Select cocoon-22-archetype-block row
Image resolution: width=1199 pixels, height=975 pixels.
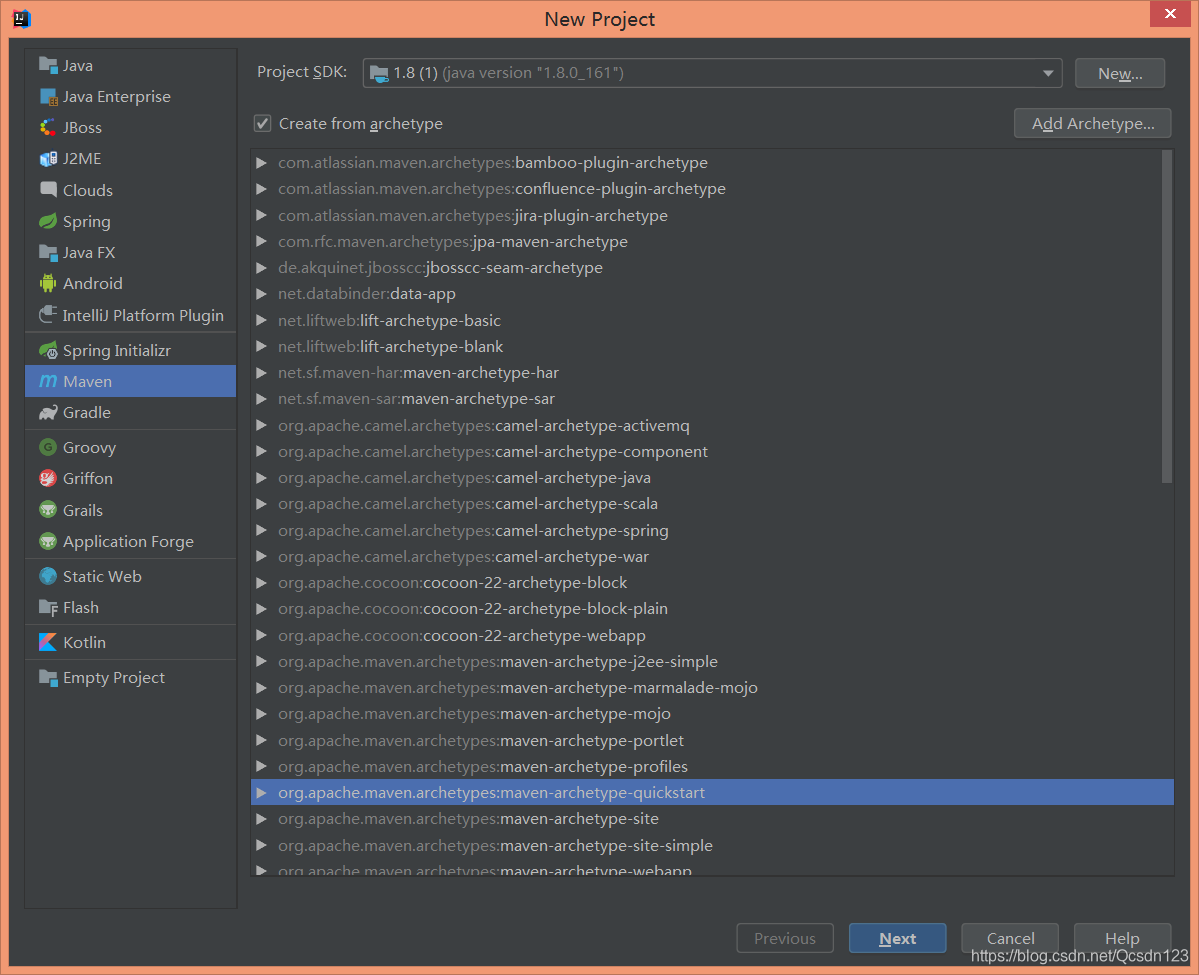[712, 583]
